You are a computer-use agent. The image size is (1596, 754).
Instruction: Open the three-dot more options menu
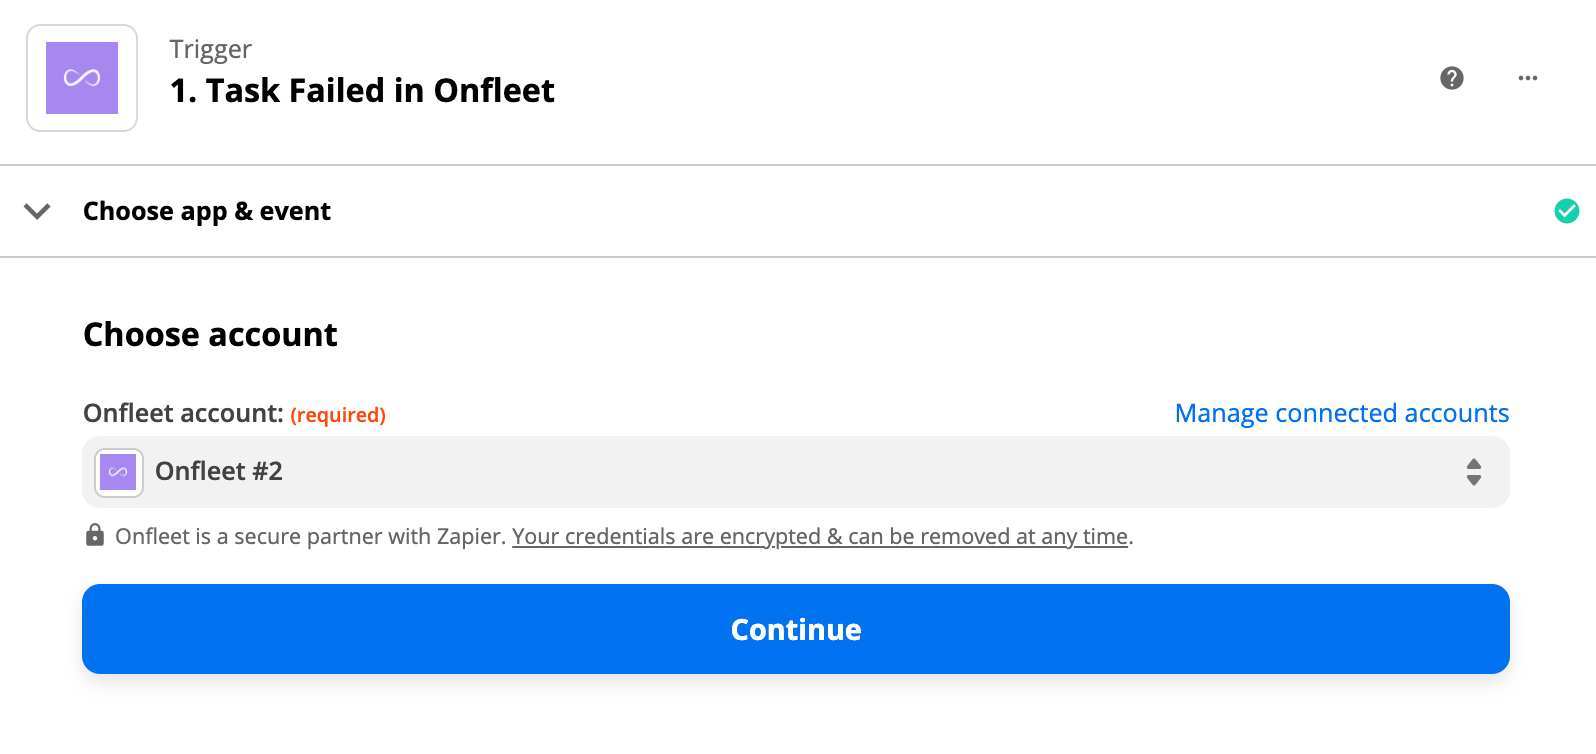pyautogui.click(x=1528, y=78)
